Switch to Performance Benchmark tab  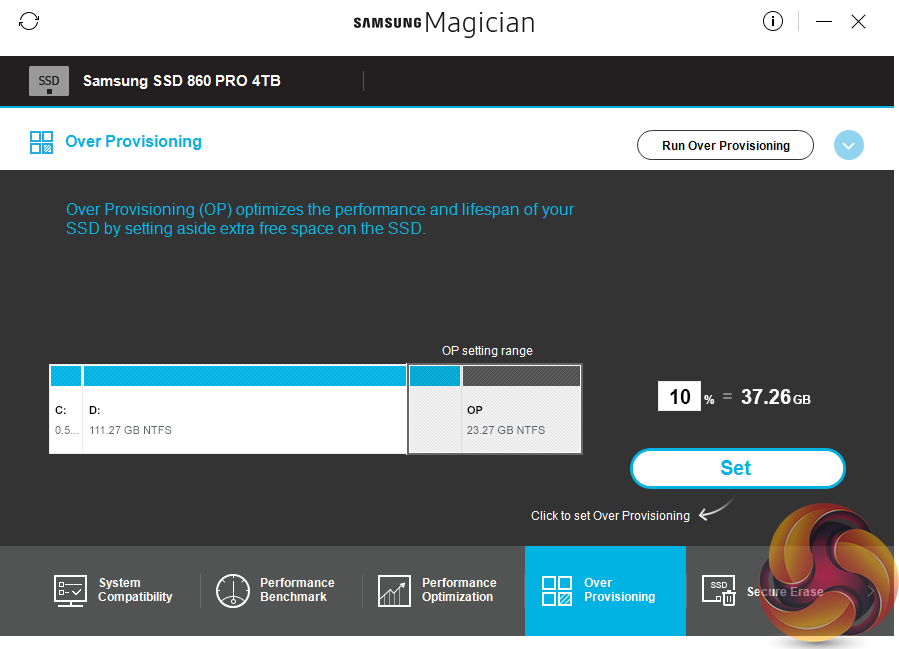tap(282, 591)
